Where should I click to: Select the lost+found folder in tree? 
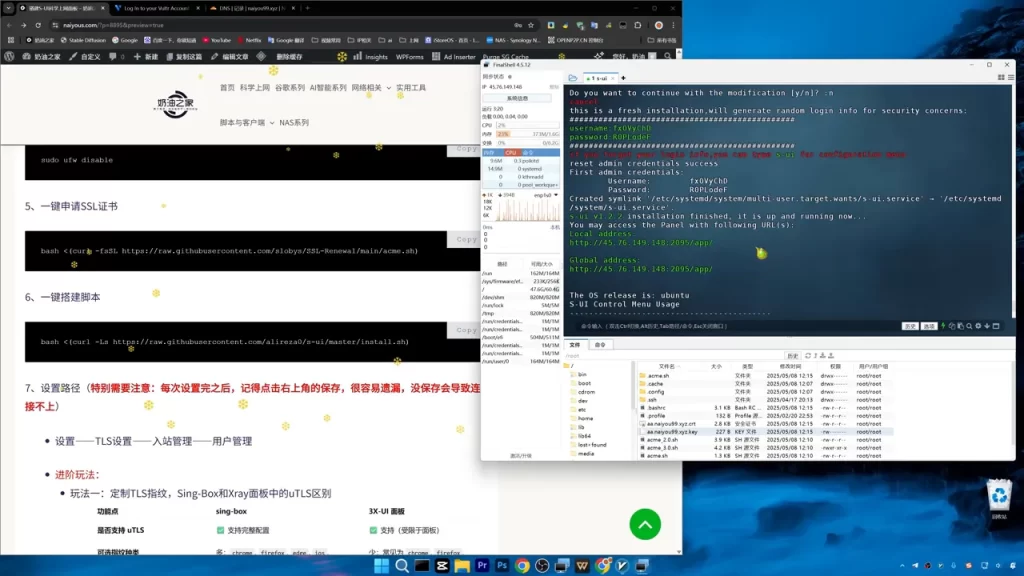(591, 445)
